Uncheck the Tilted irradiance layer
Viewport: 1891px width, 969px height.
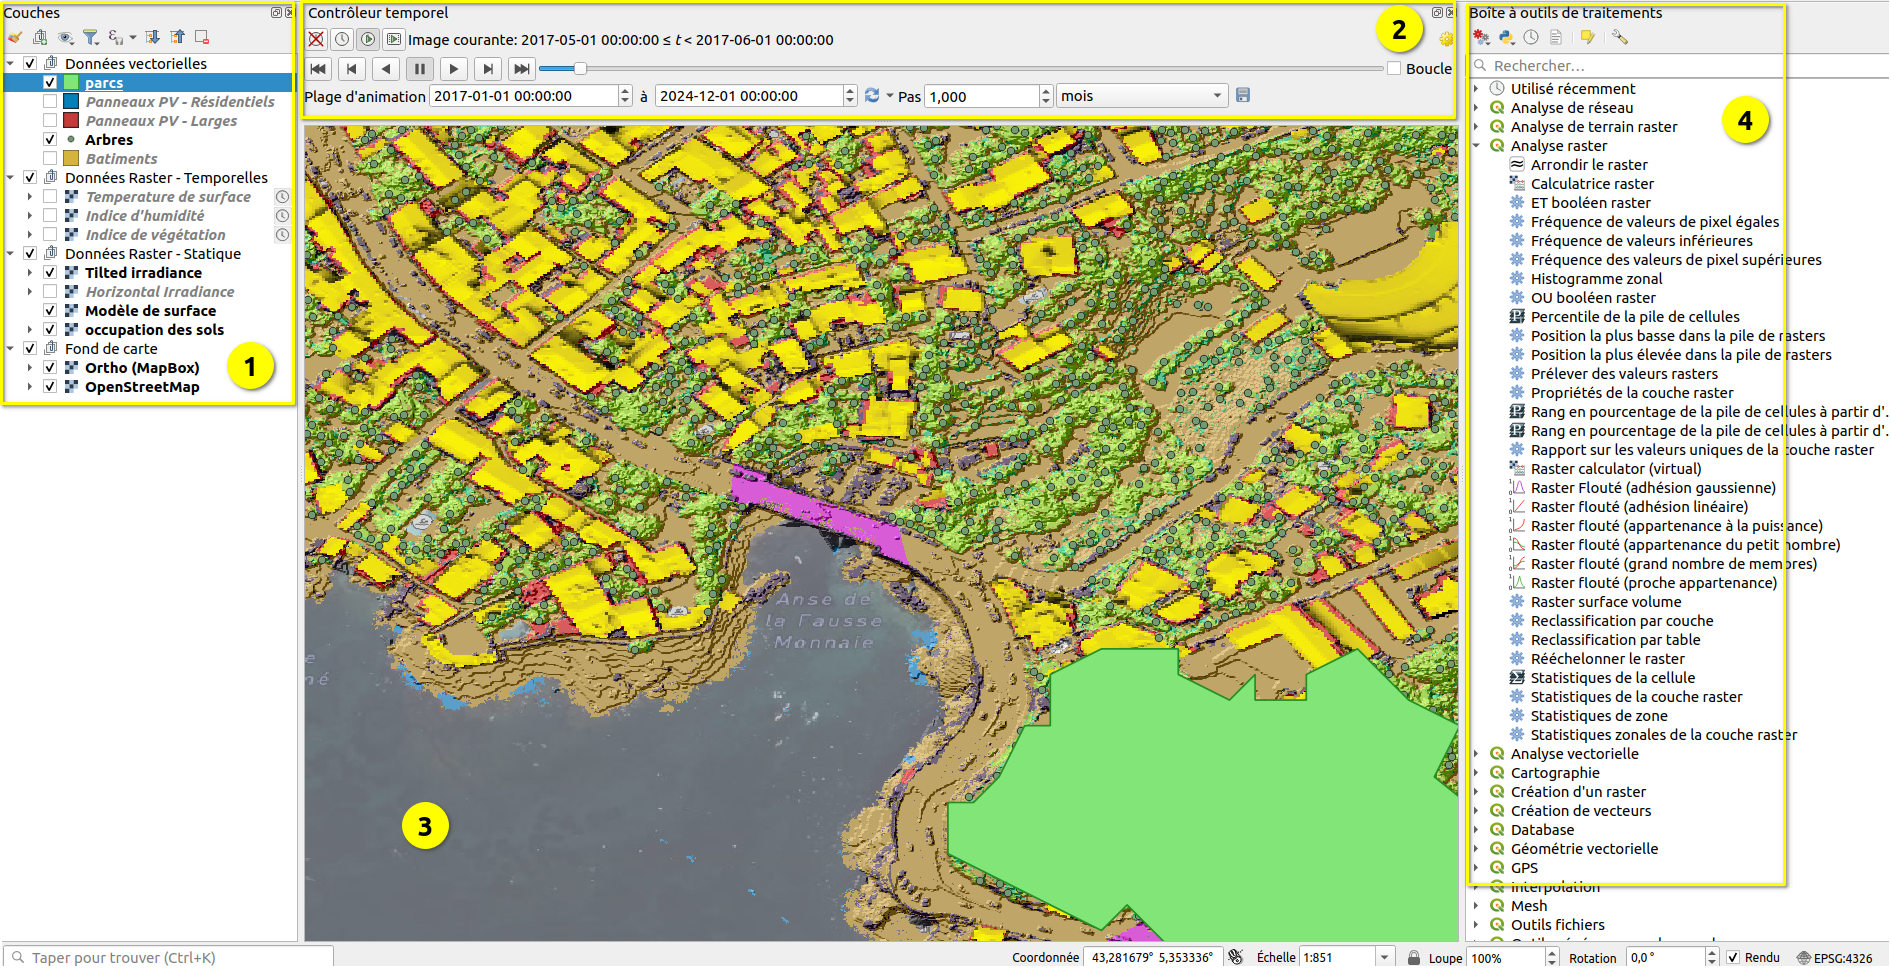(50, 272)
